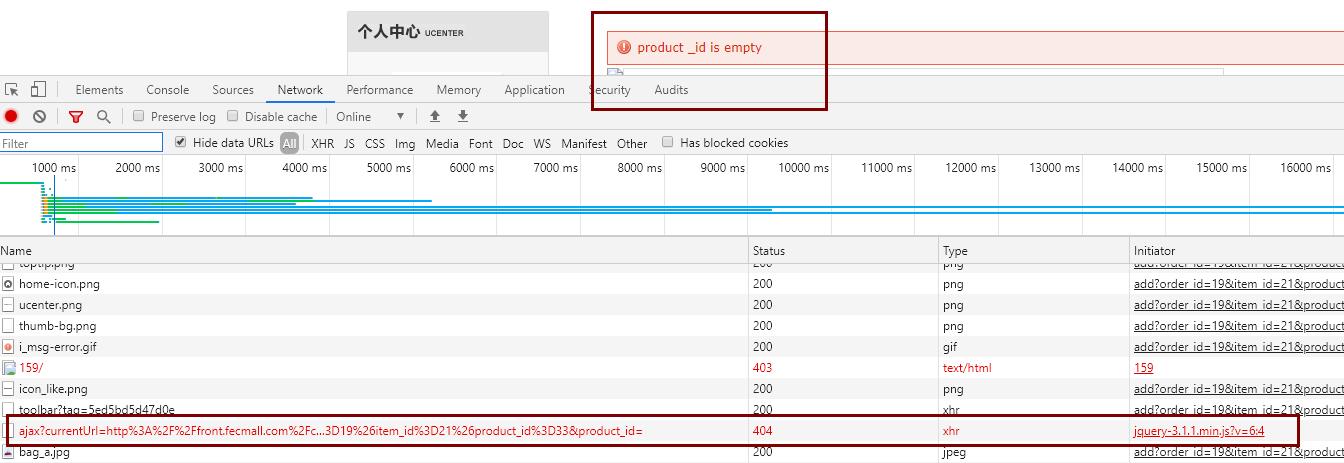Switch to the Sources tab

[x=233, y=89]
